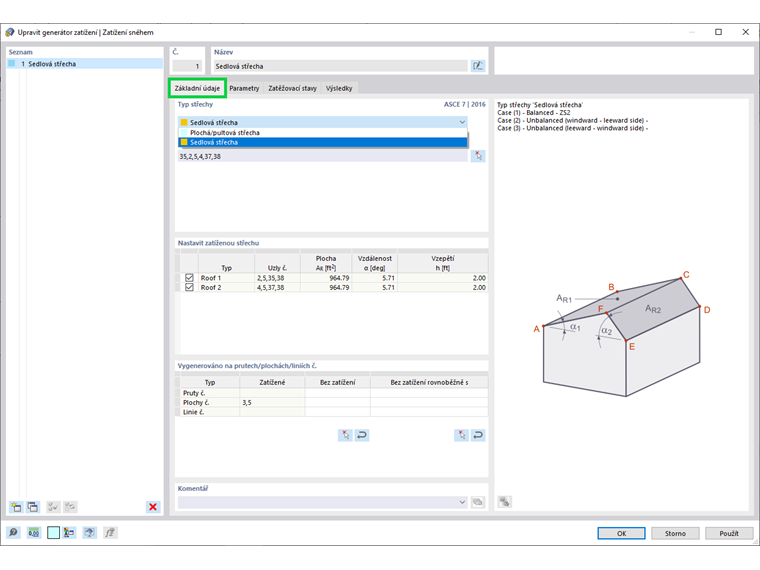The width and height of the screenshot is (760, 570).
Task: Click the Bez zatížení rovnoběžně s column header
Action: (429, 382)
